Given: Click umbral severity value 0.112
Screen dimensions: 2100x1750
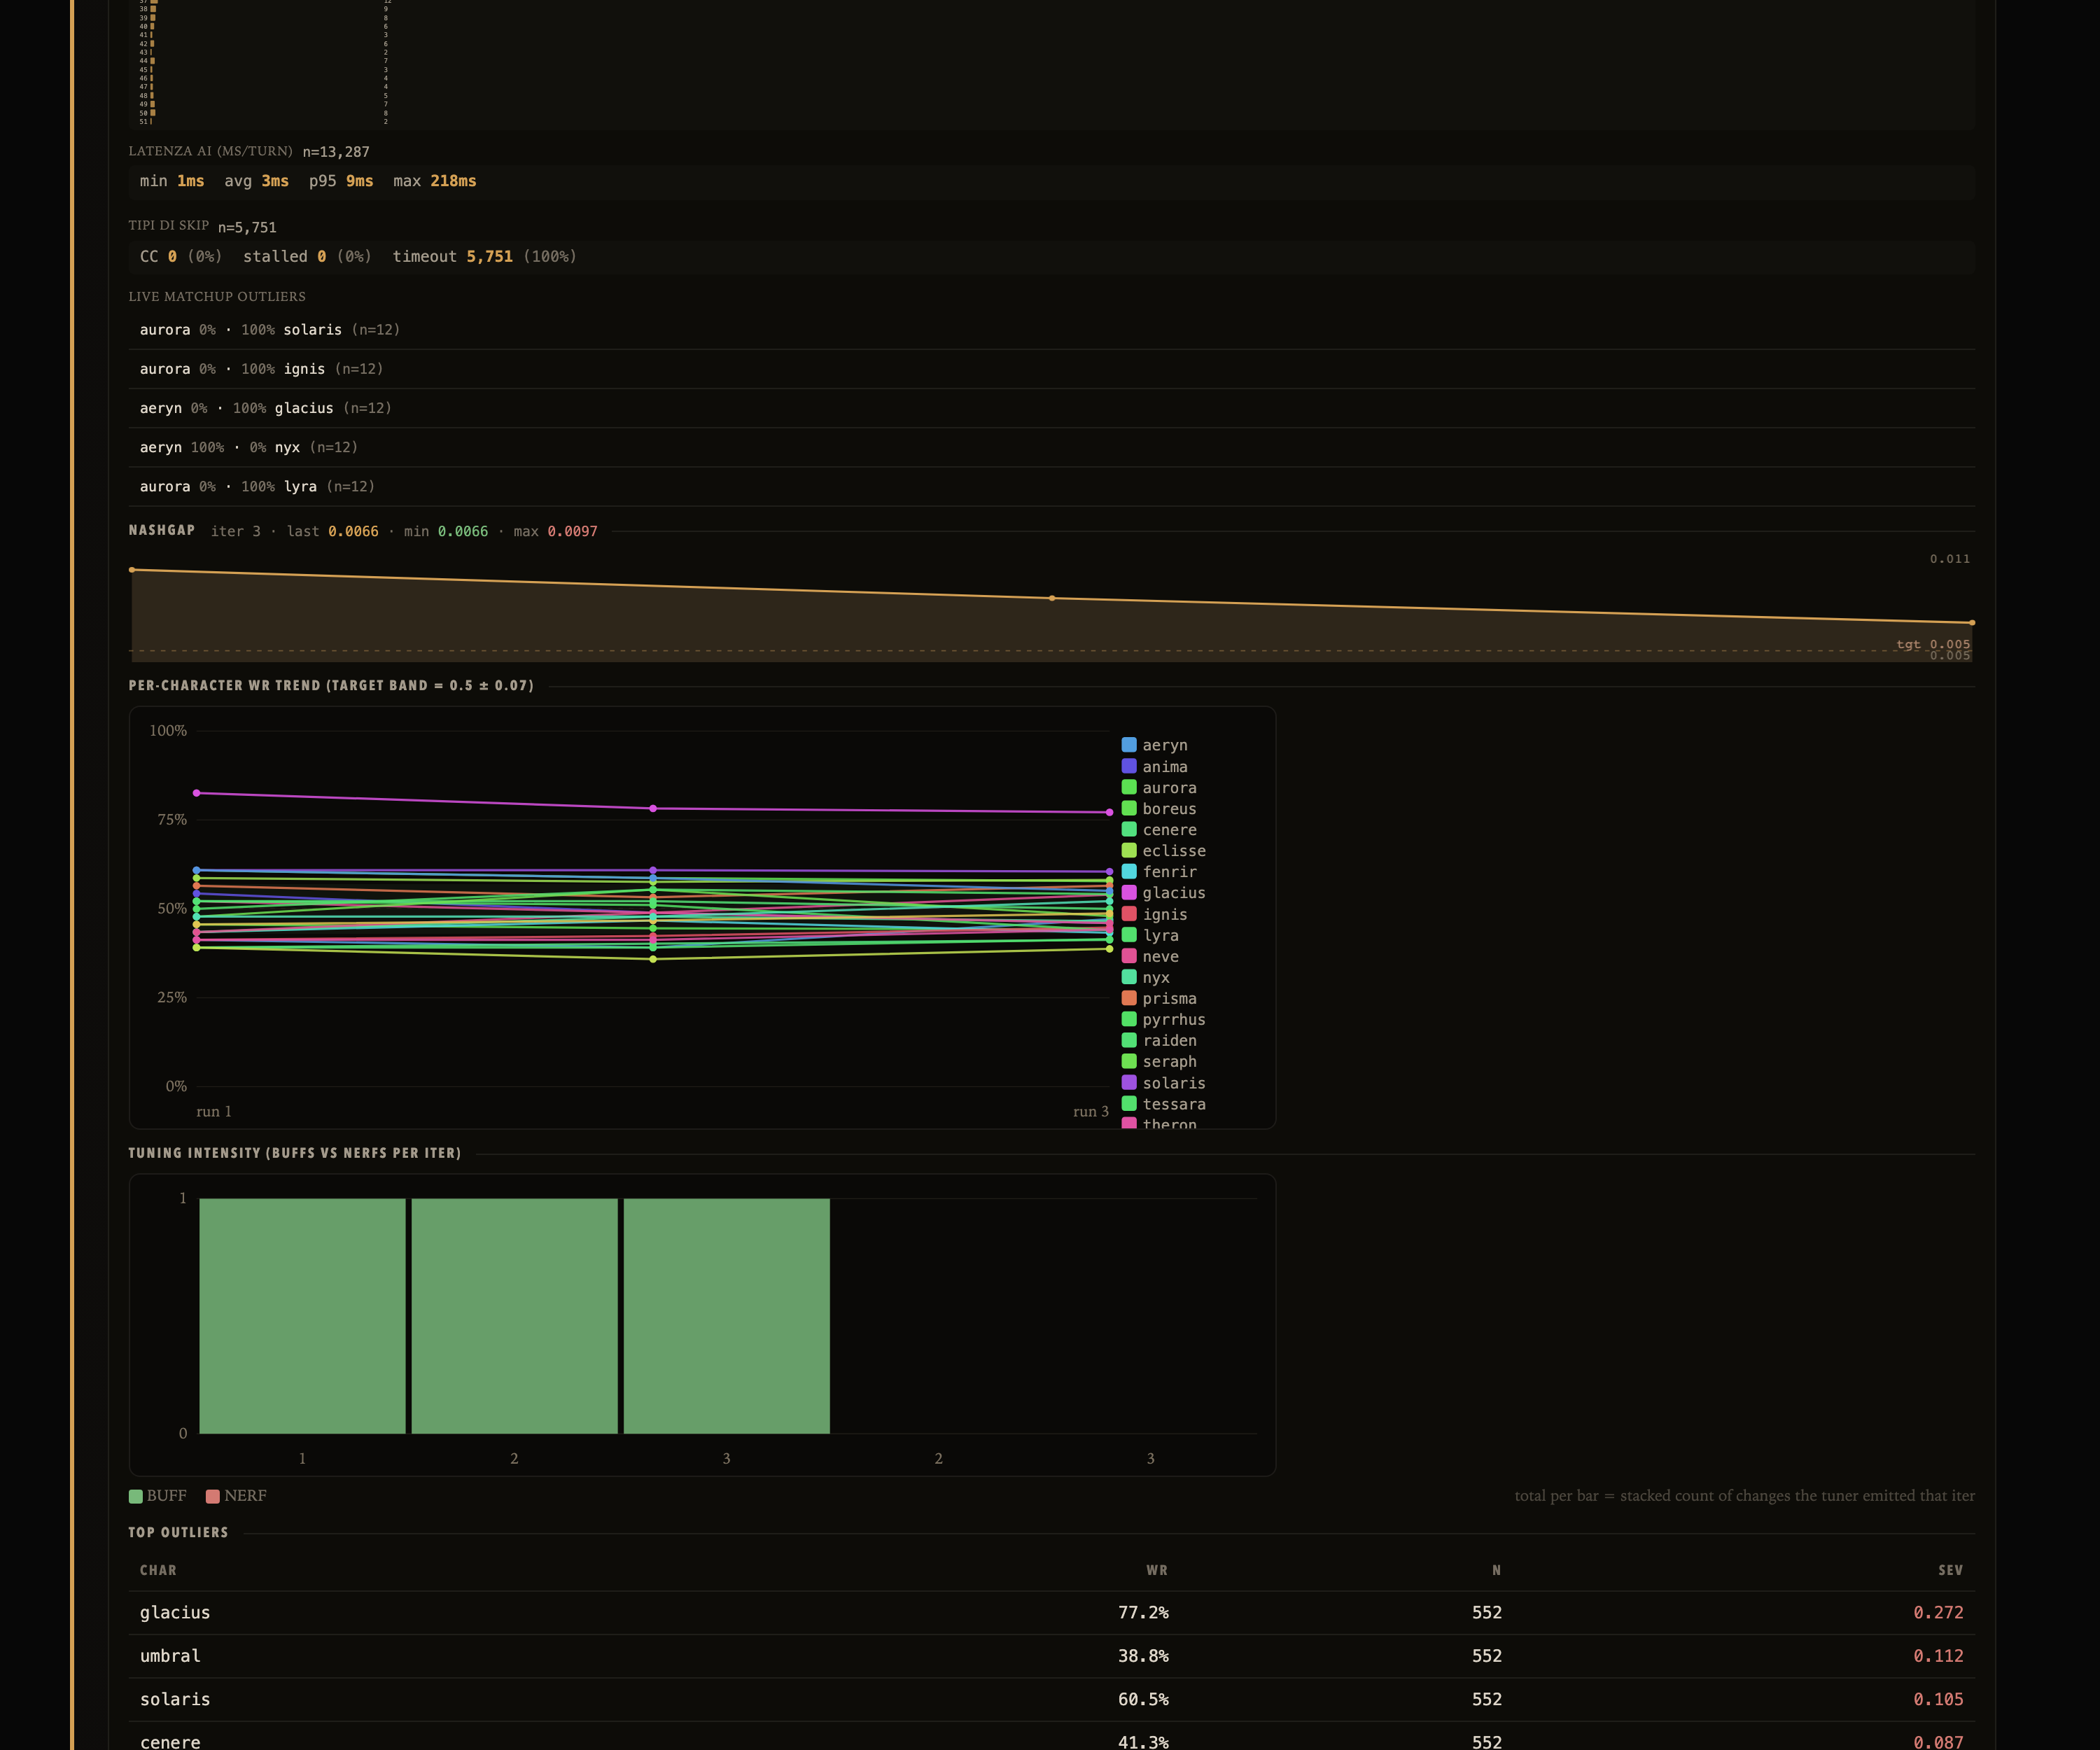Looking at the screenshot, I should (1938, 1656).
